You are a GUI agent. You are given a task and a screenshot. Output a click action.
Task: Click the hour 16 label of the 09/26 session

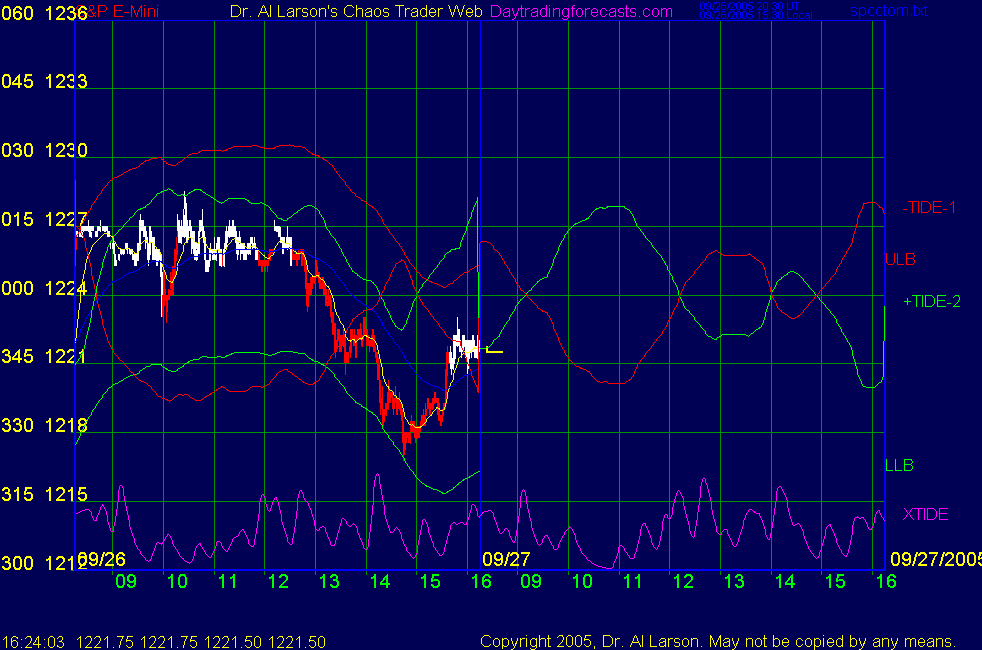(481, 581)
